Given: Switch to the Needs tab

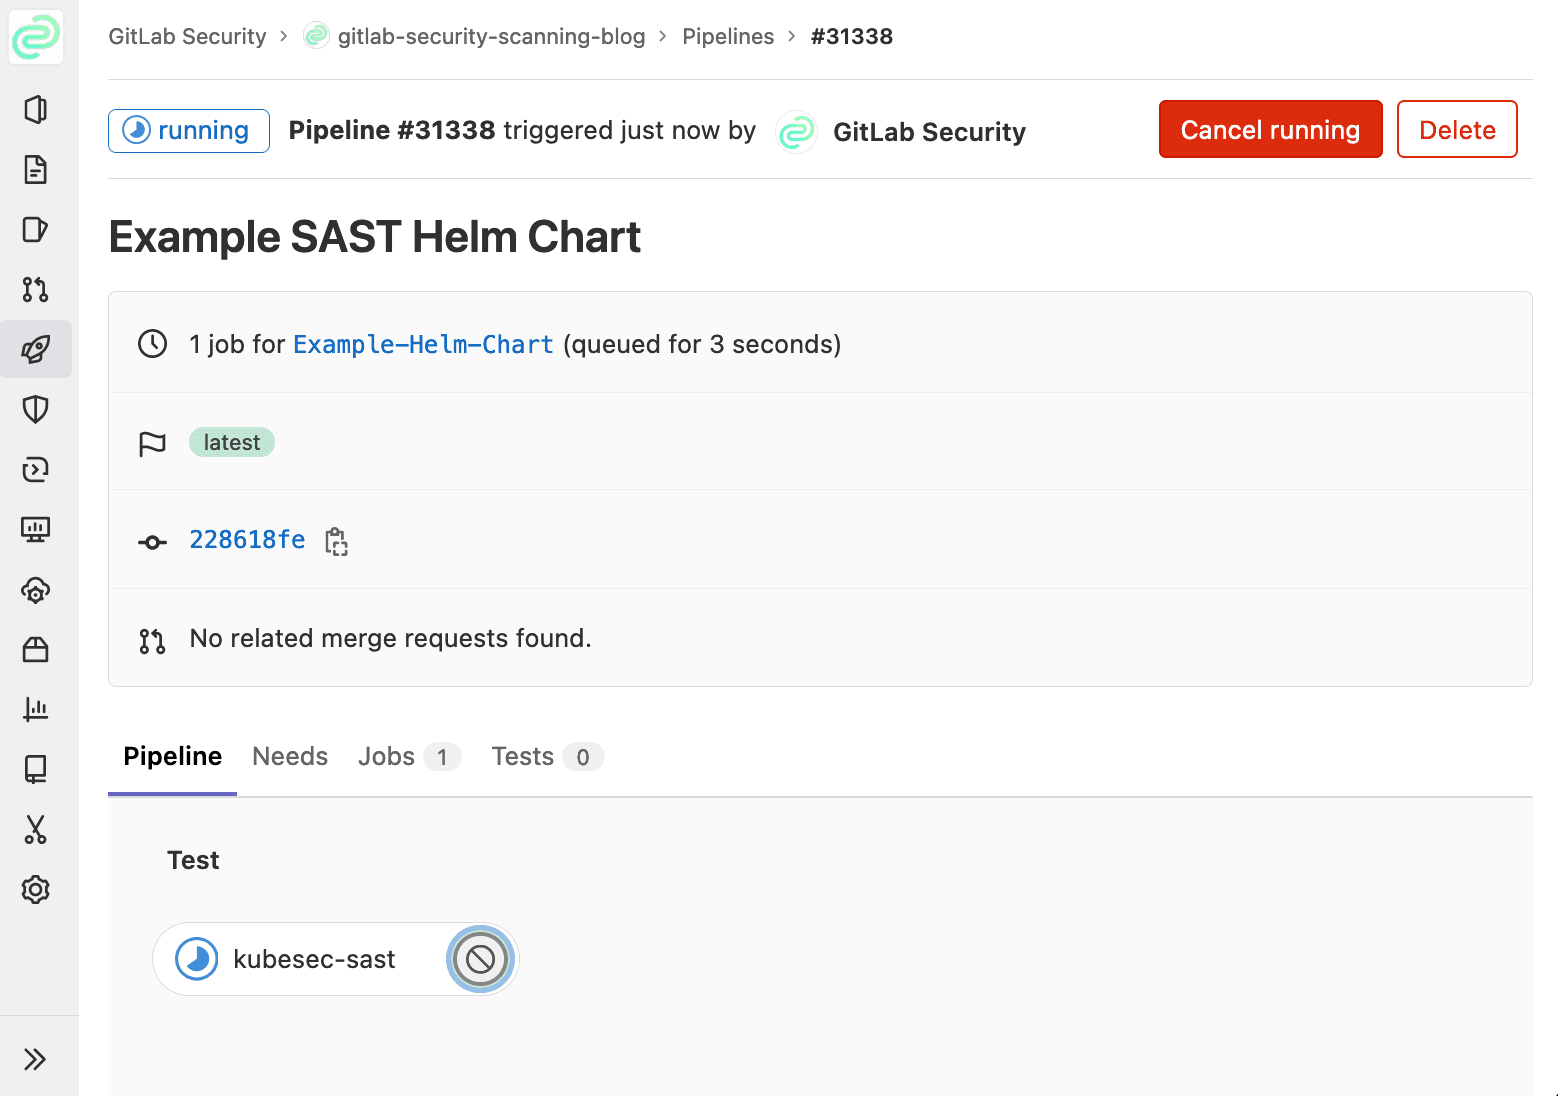Looking at the screenshot, I should [x=290, y=757].
